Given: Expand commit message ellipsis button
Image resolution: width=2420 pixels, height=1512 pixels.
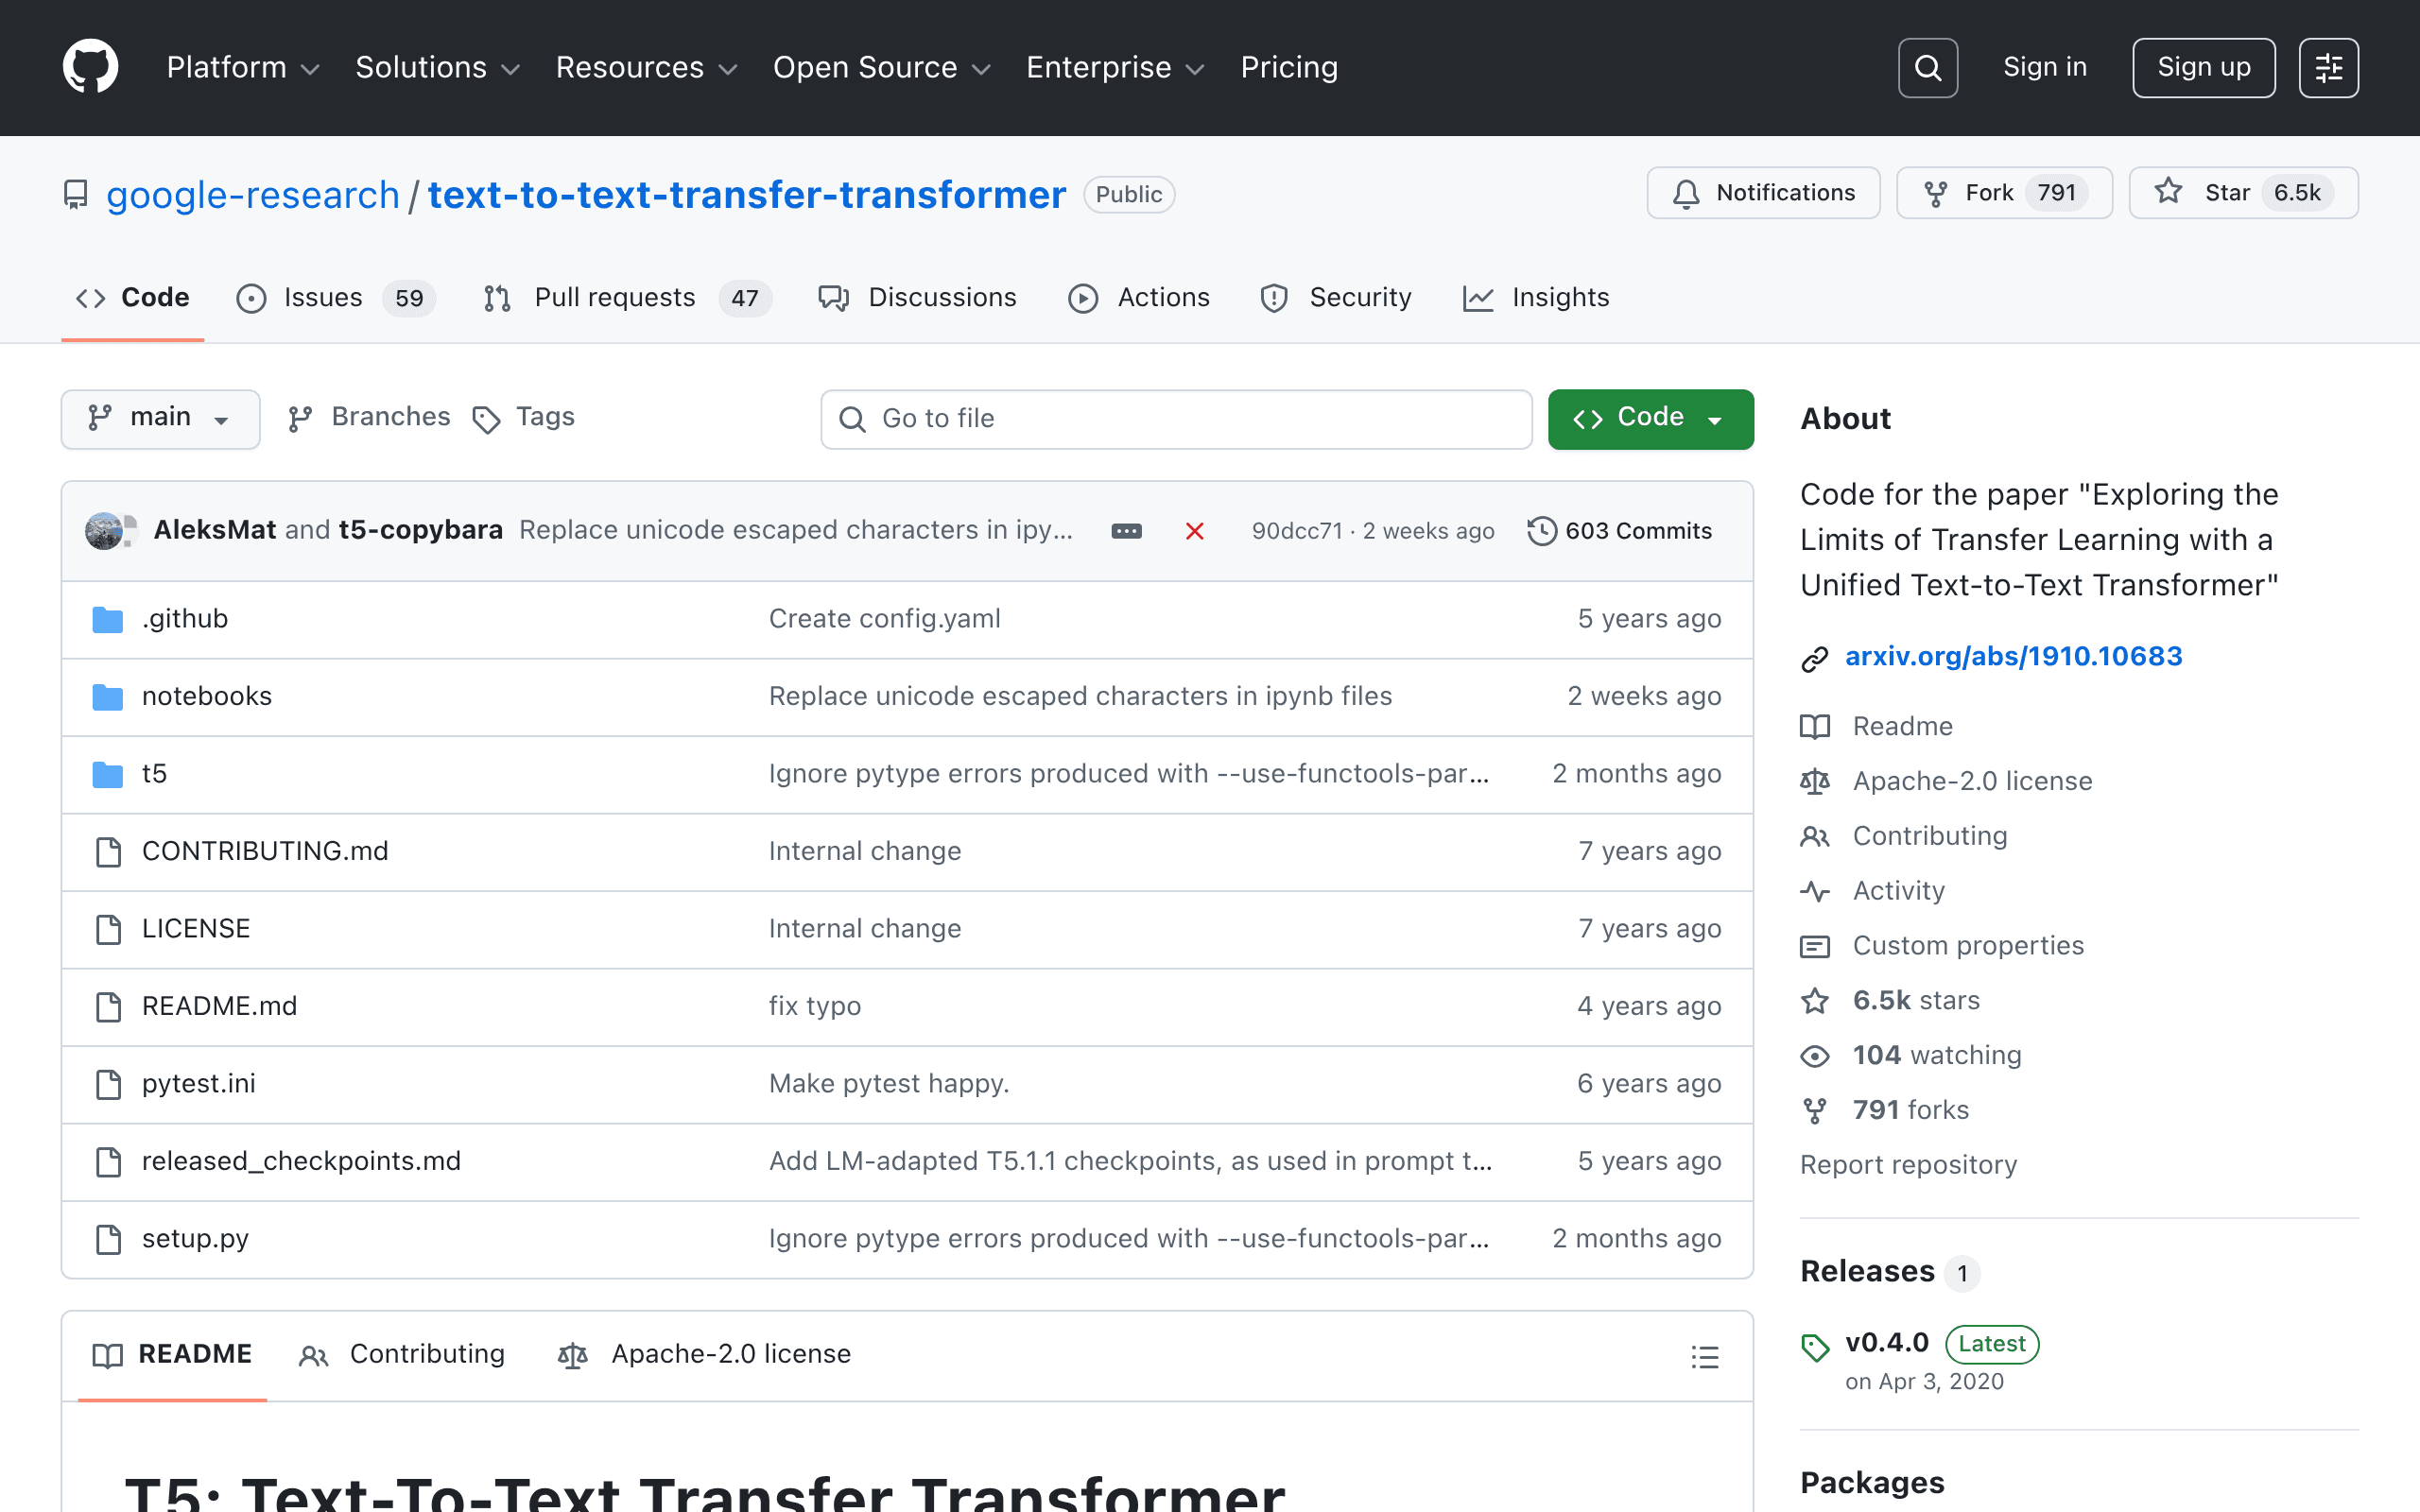Looking at the screenshot, I should 1126,531.
